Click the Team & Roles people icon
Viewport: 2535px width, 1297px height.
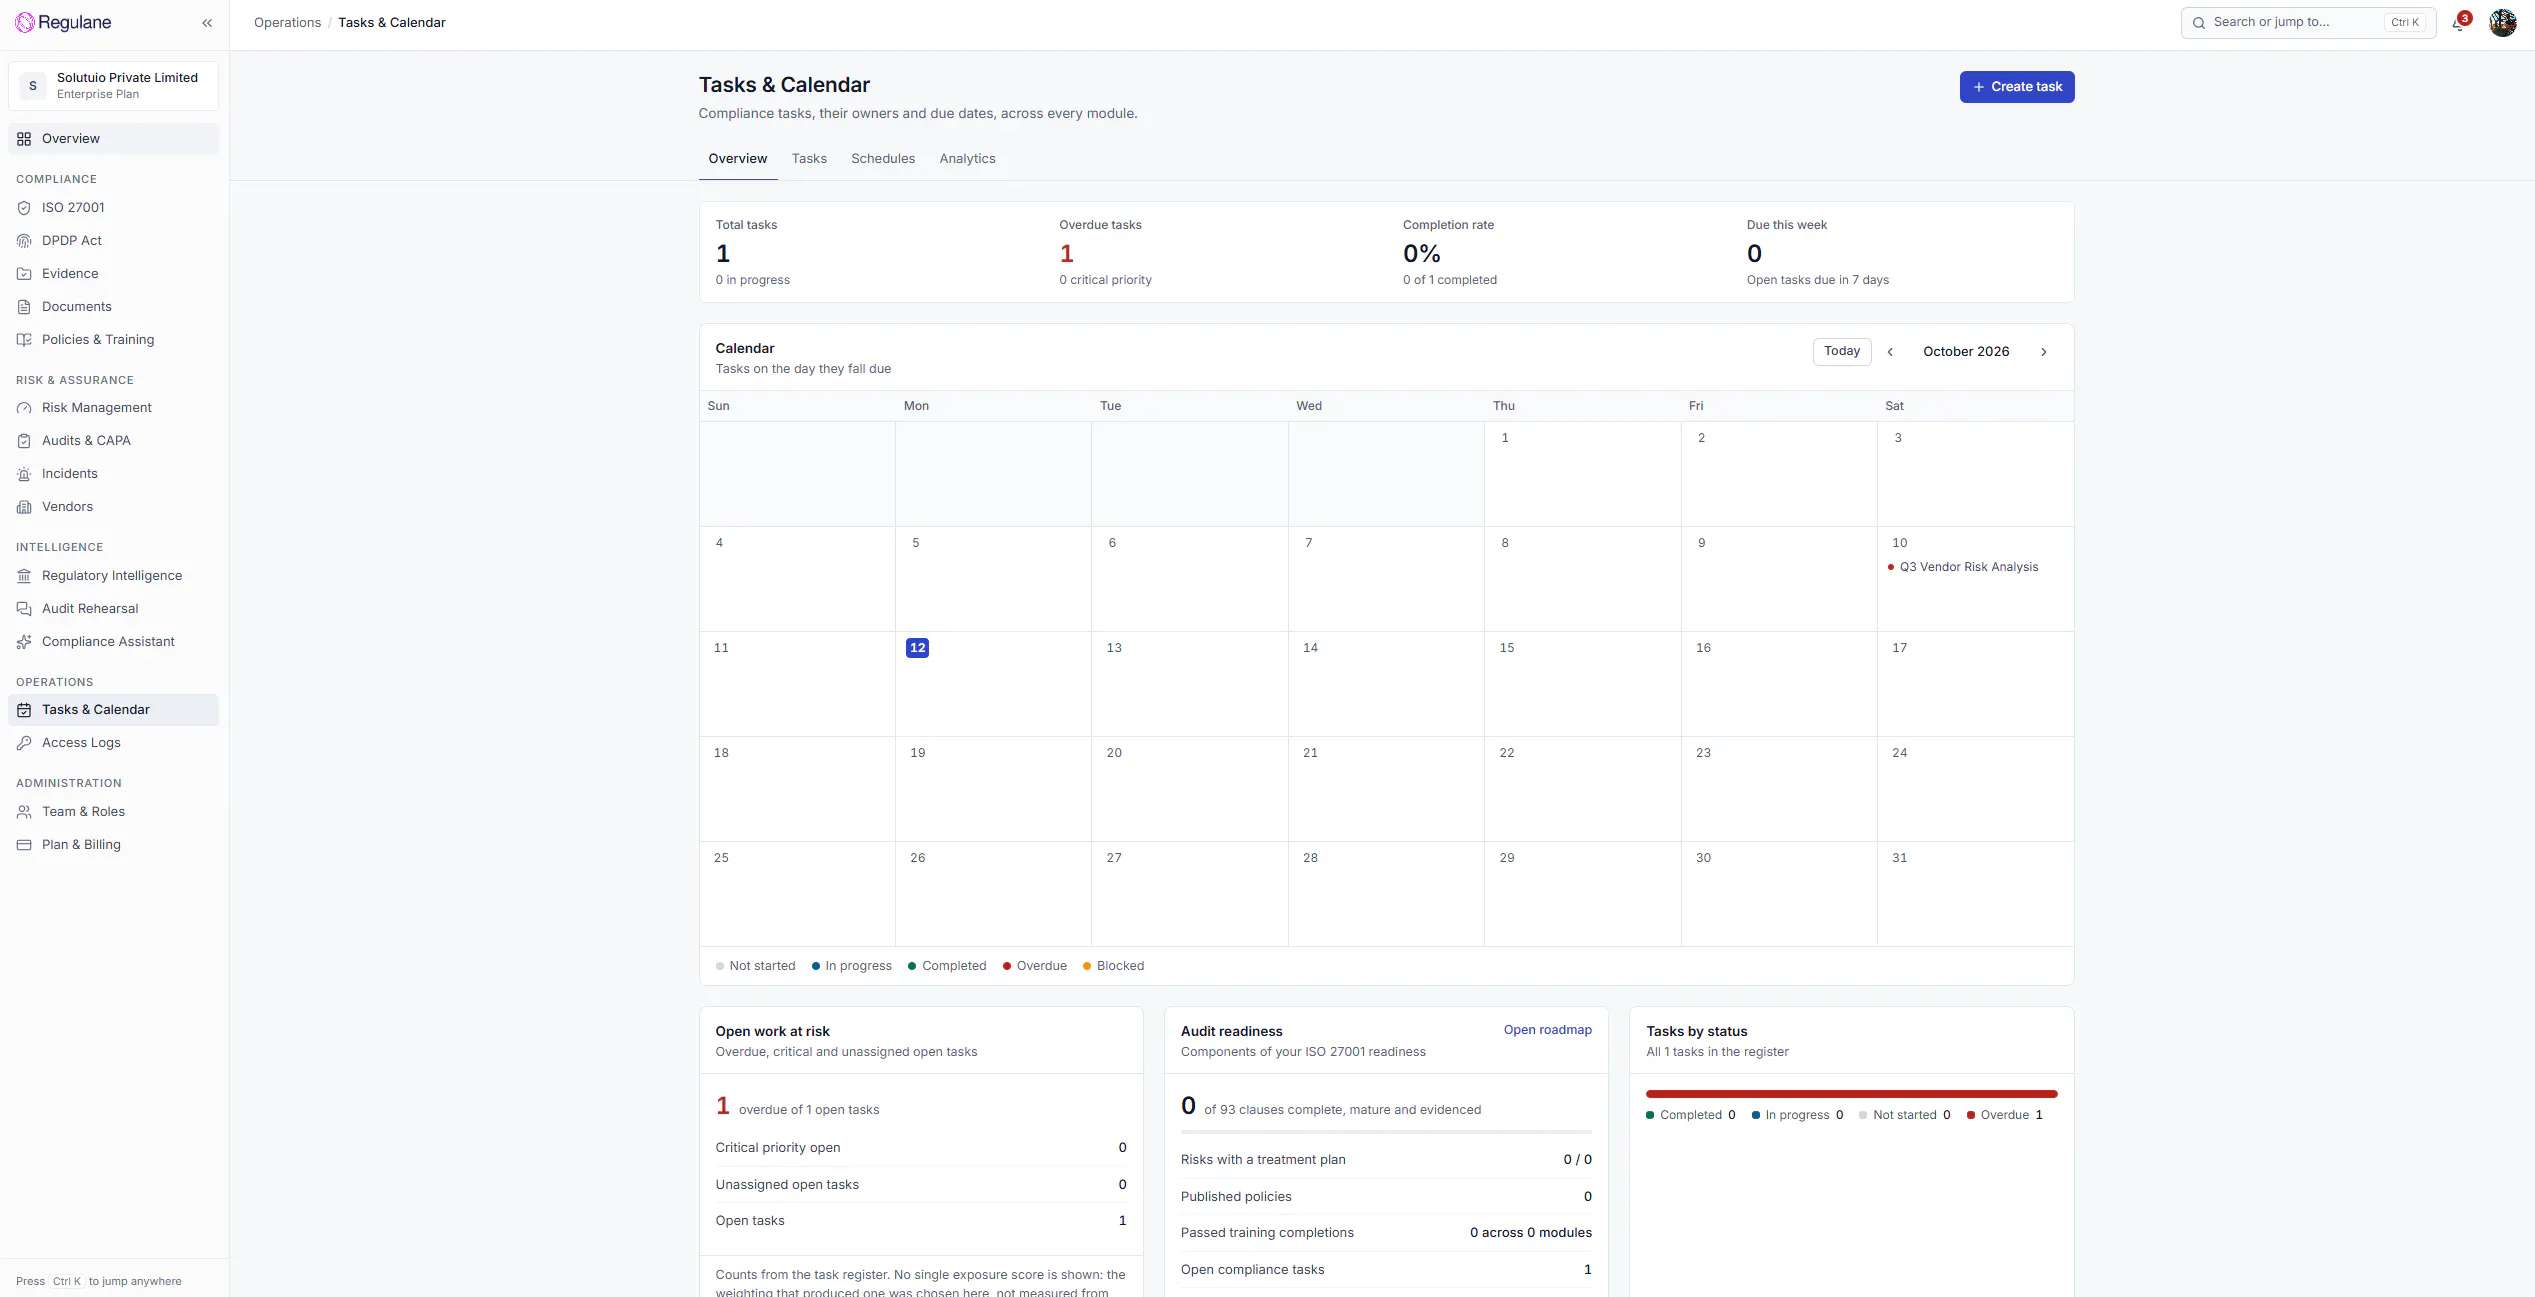click(x=24, y=812)
